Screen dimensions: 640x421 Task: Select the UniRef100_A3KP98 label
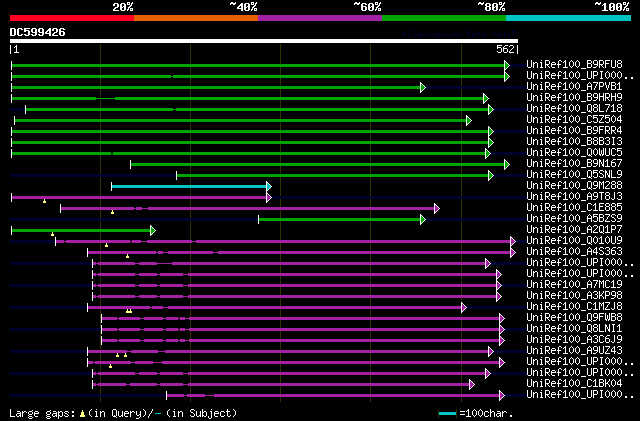(x=574, y=296)
